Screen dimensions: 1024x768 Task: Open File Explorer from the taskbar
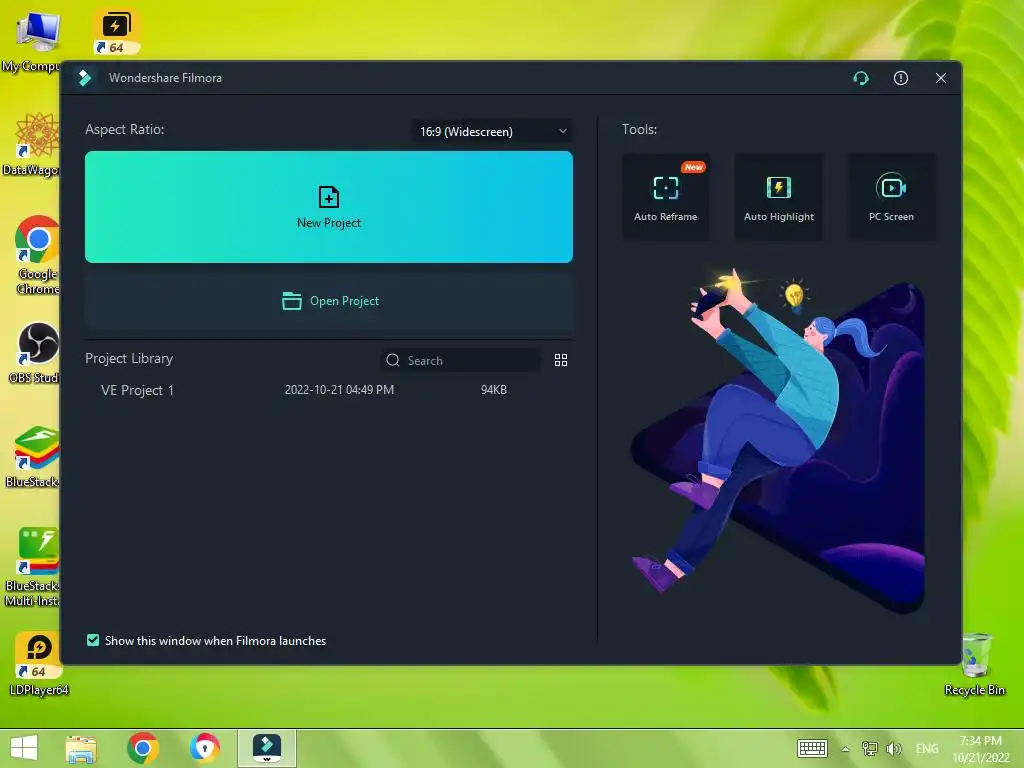(x=81, y=748)
